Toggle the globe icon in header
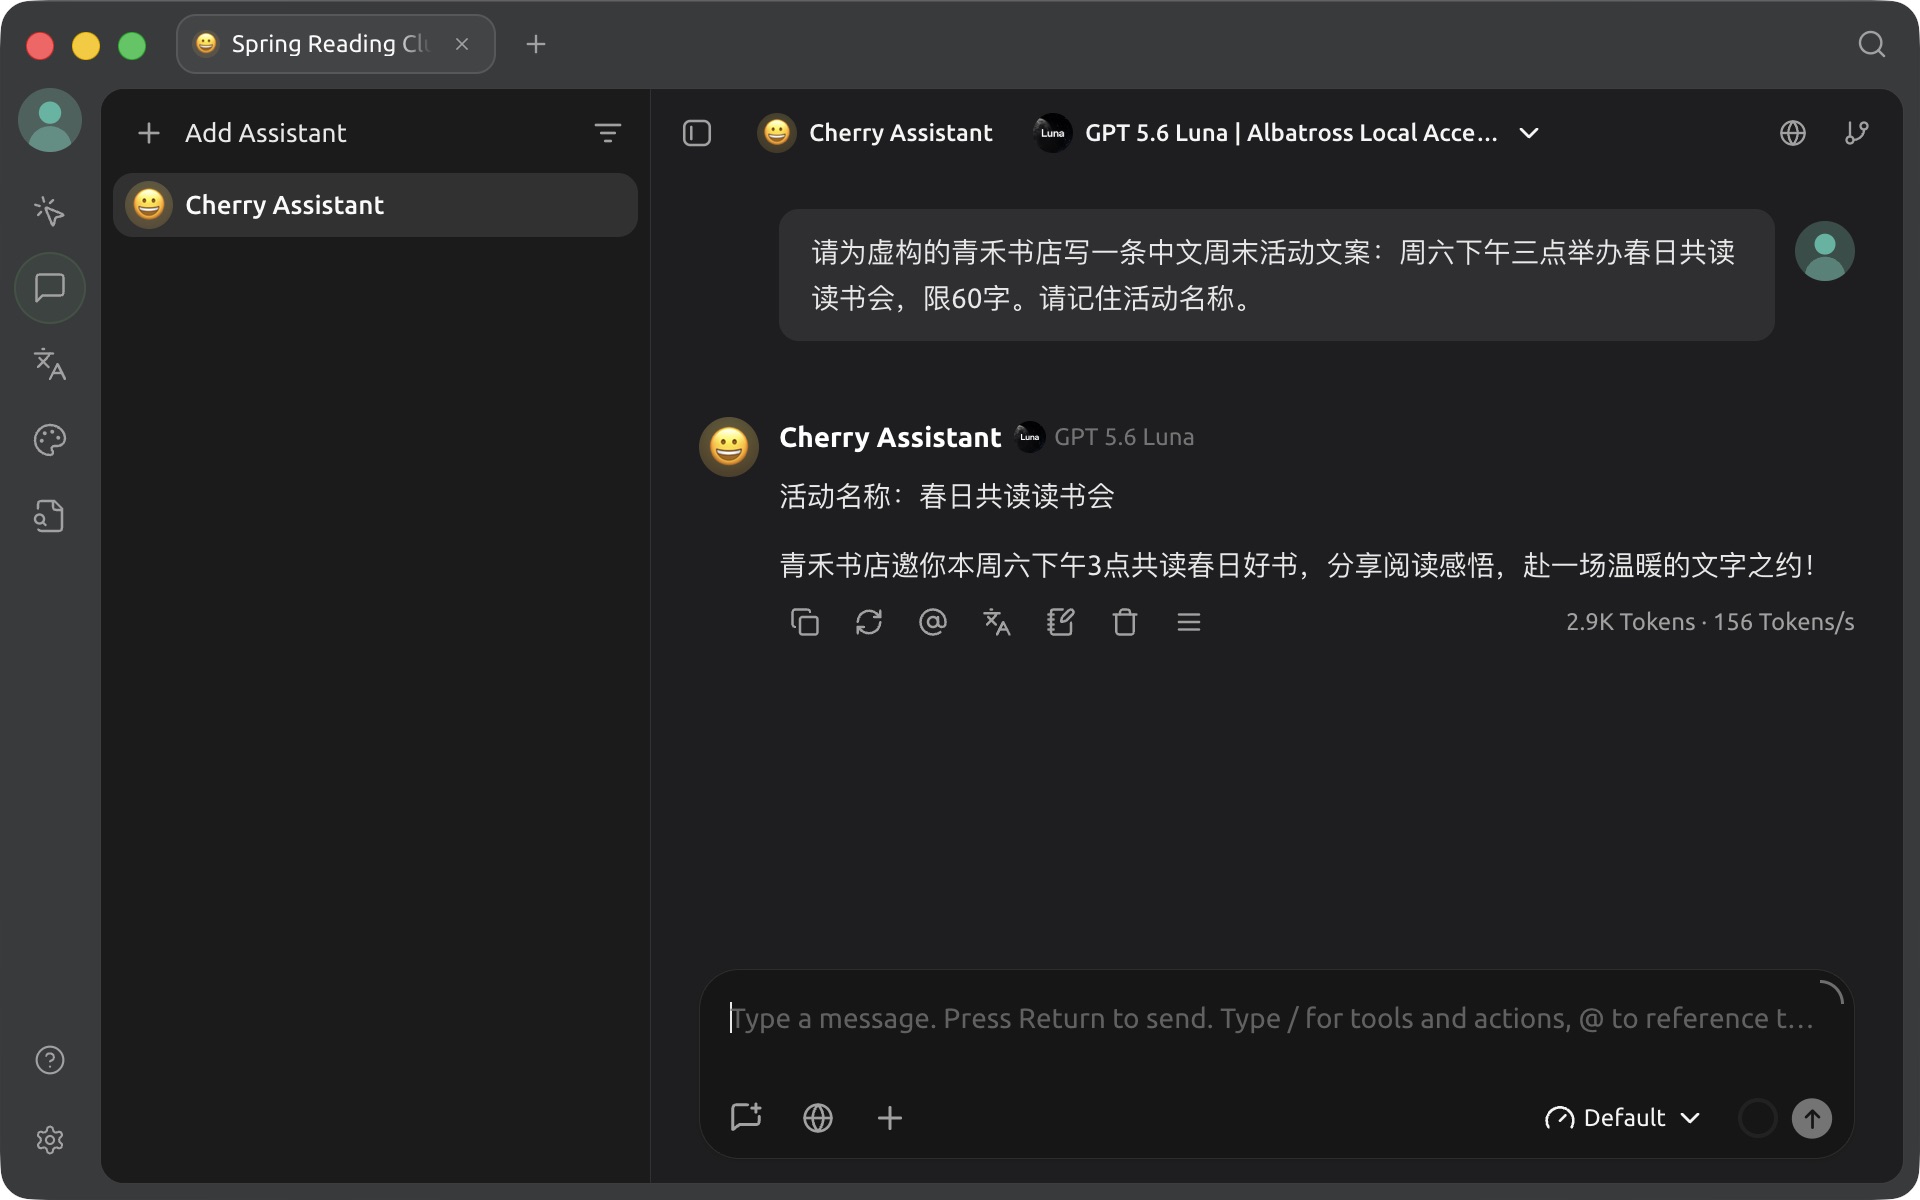Image resolution: width=1920 pixels, height=1200 pixels. pos(1793,133)
